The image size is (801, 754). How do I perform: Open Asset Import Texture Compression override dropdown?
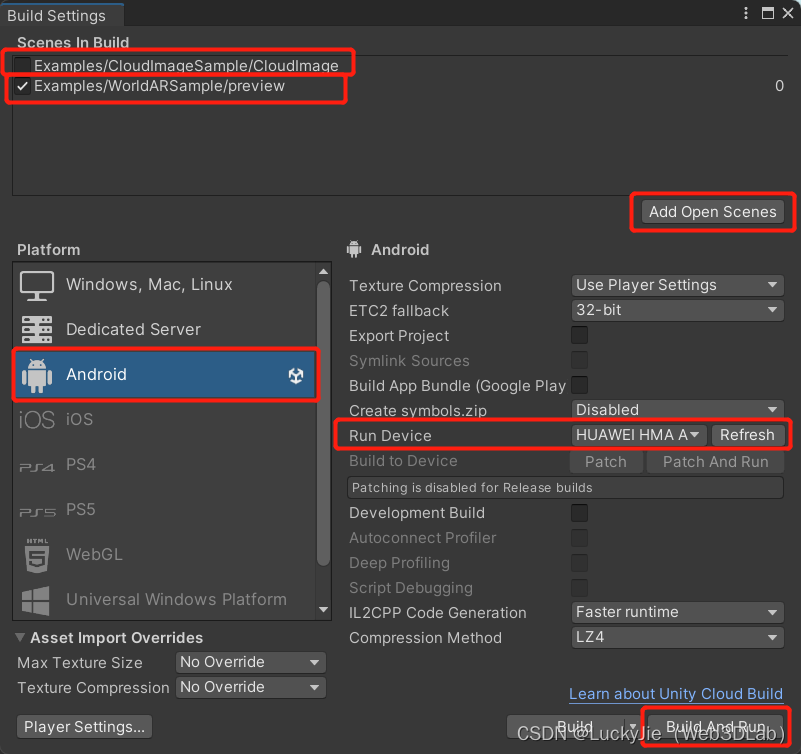[250, 687]
